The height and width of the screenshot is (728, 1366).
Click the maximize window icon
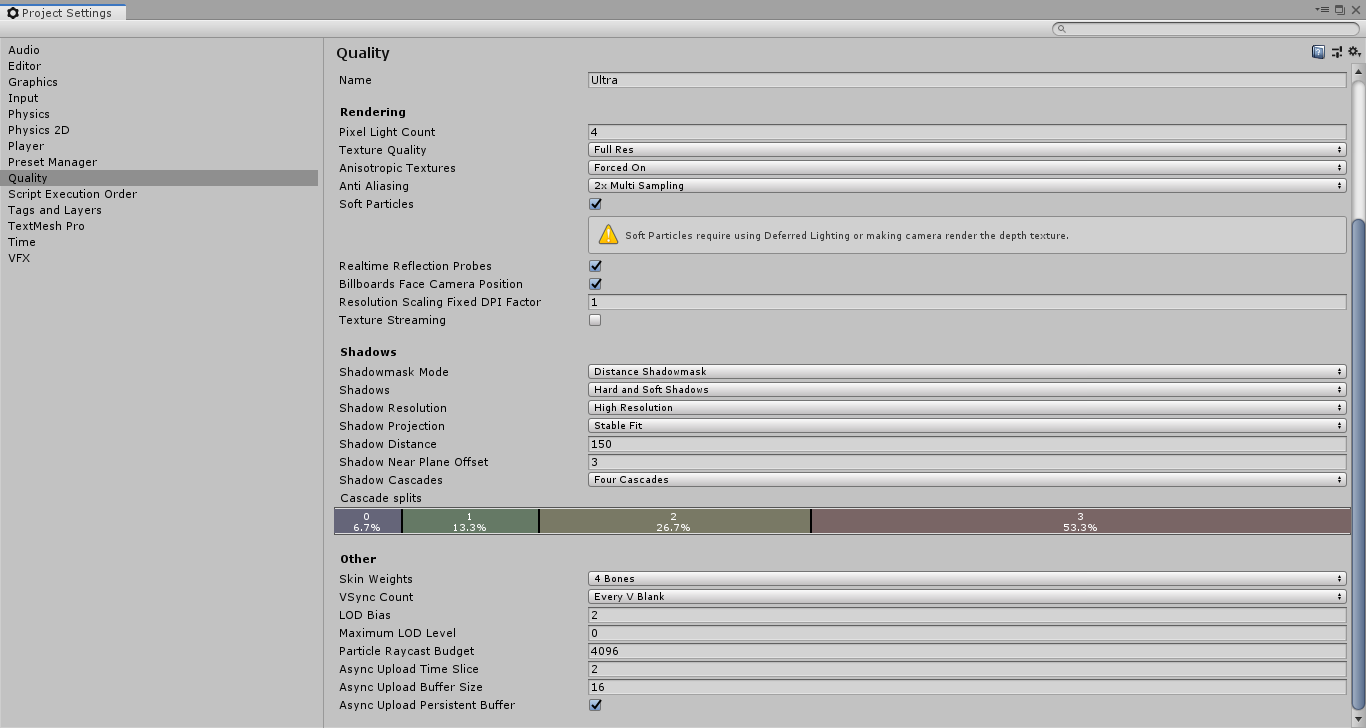point(1341,9)
